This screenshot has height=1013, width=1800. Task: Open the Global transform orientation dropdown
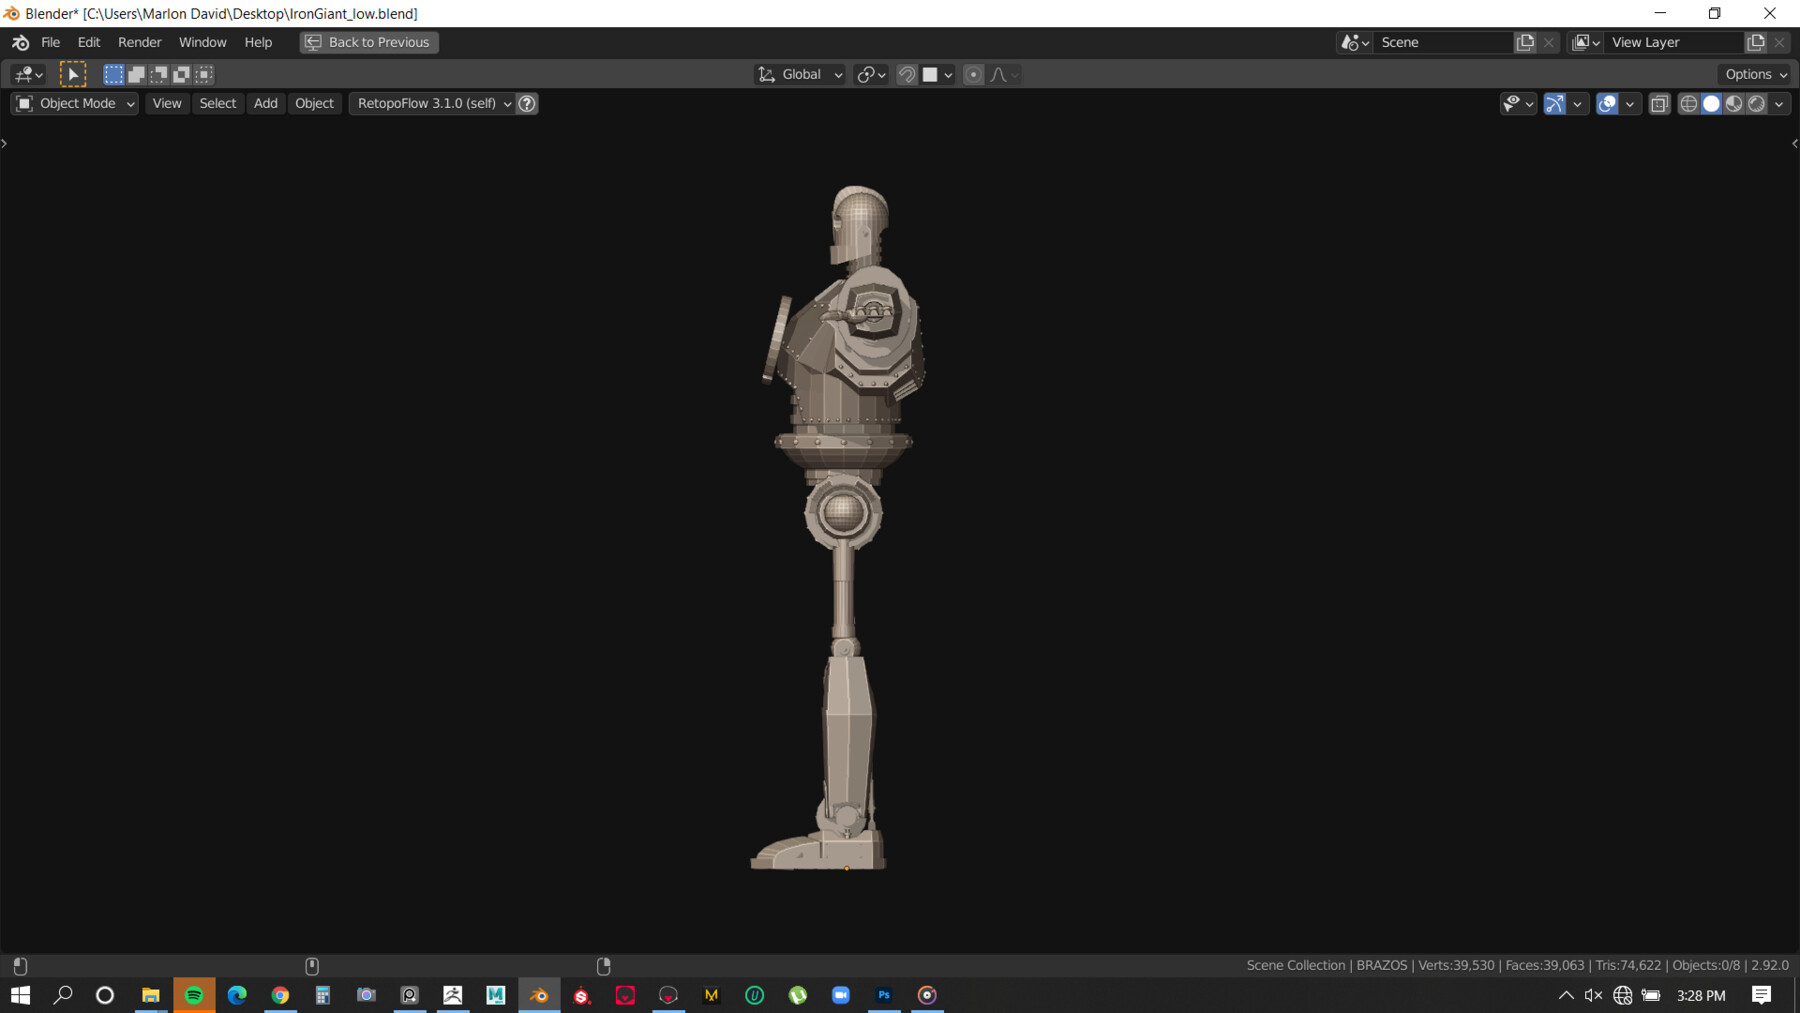coord(800,74)
